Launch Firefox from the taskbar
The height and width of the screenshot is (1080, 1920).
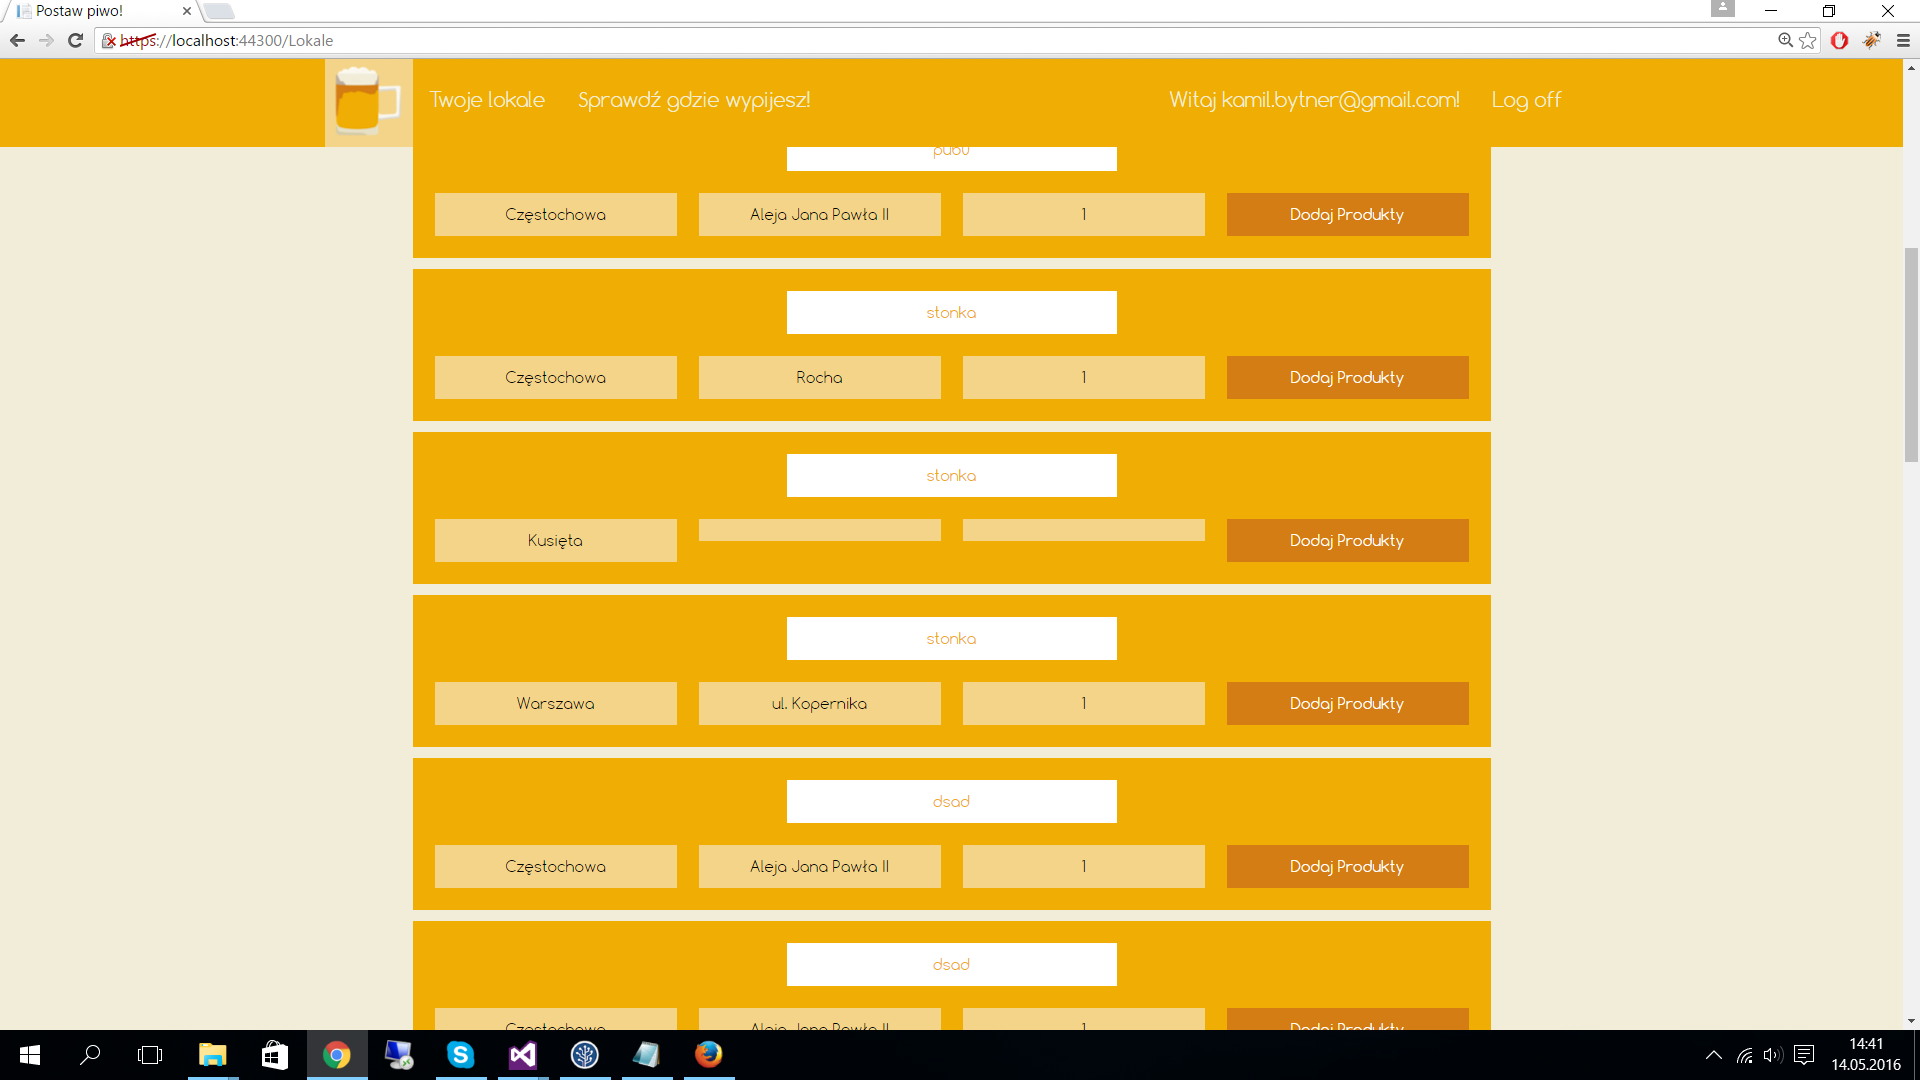[x=708, y=1055]
